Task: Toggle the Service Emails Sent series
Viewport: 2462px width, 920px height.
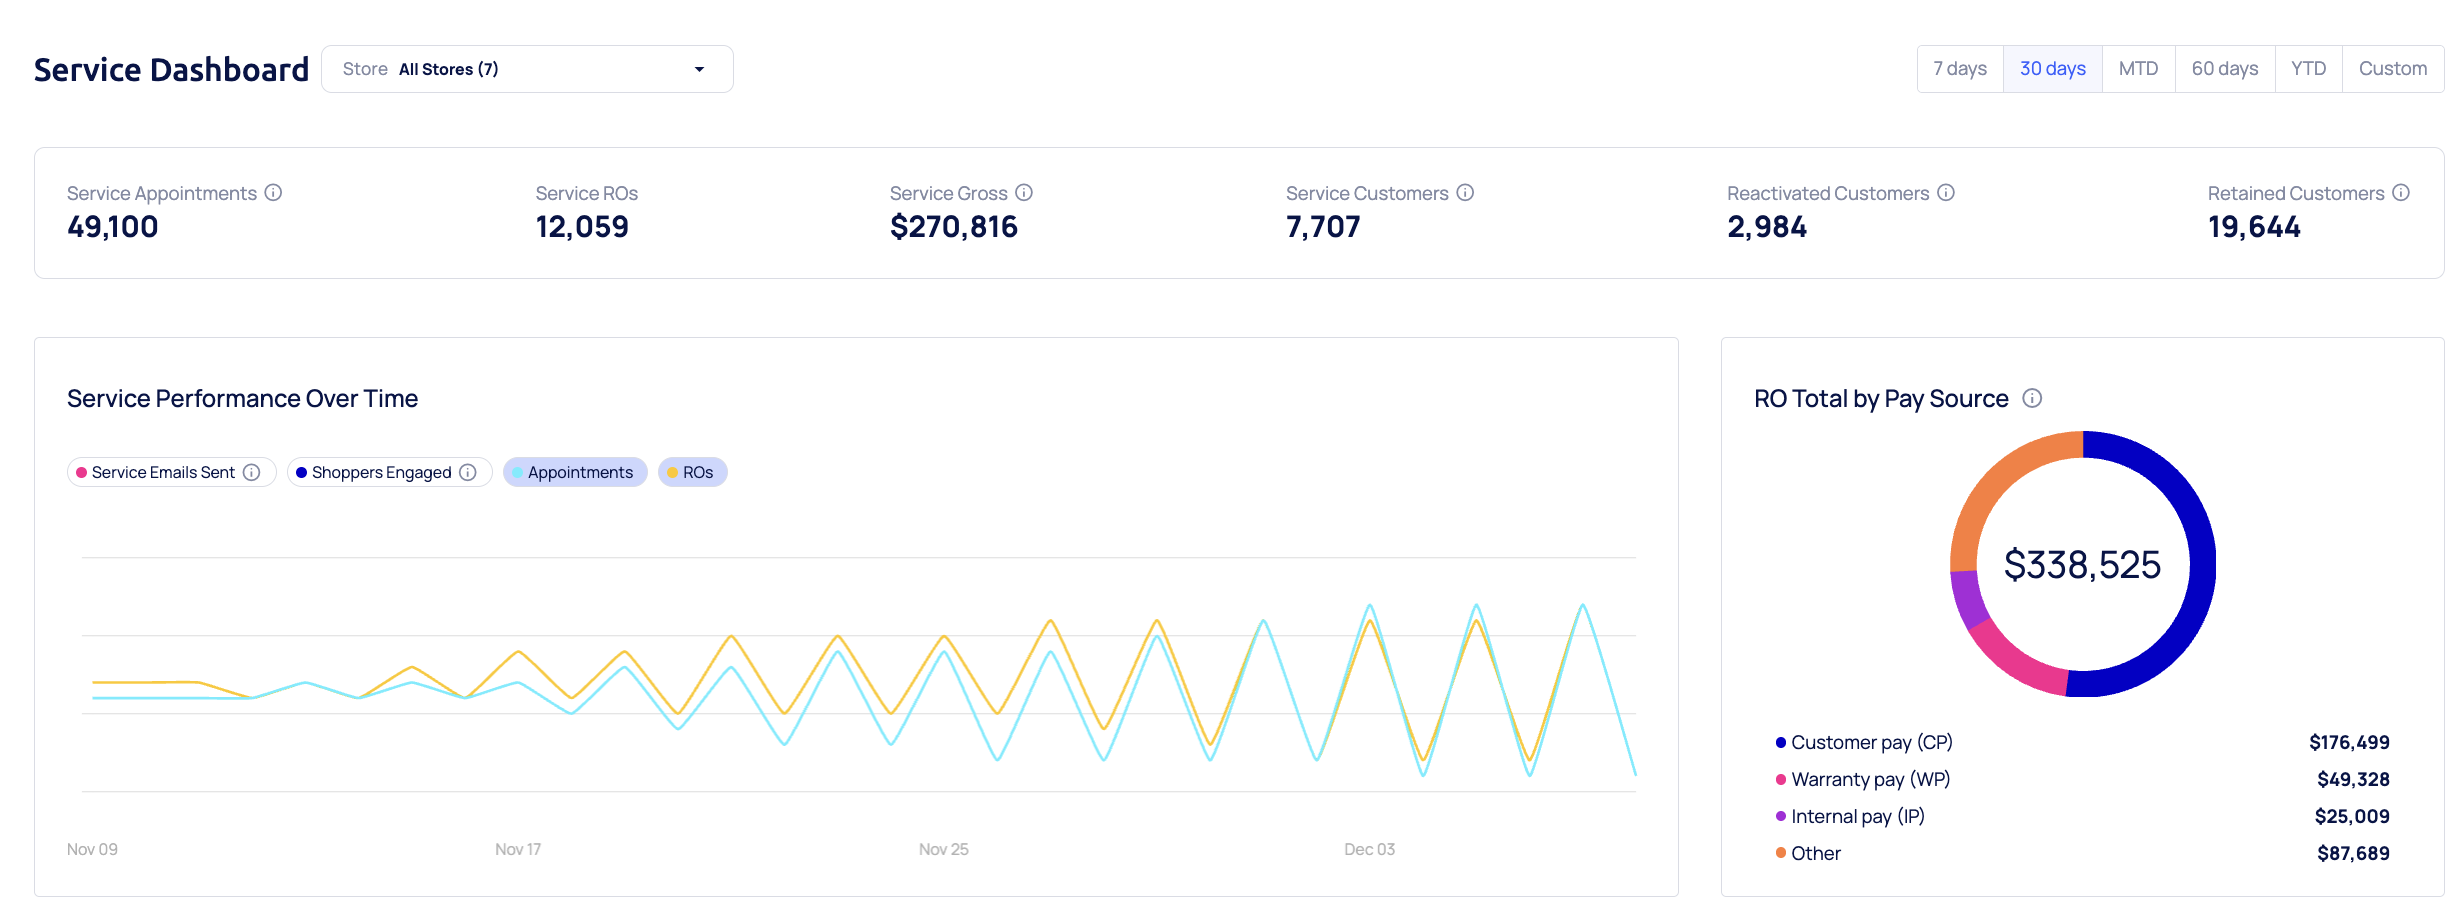Action: (162, 472)
